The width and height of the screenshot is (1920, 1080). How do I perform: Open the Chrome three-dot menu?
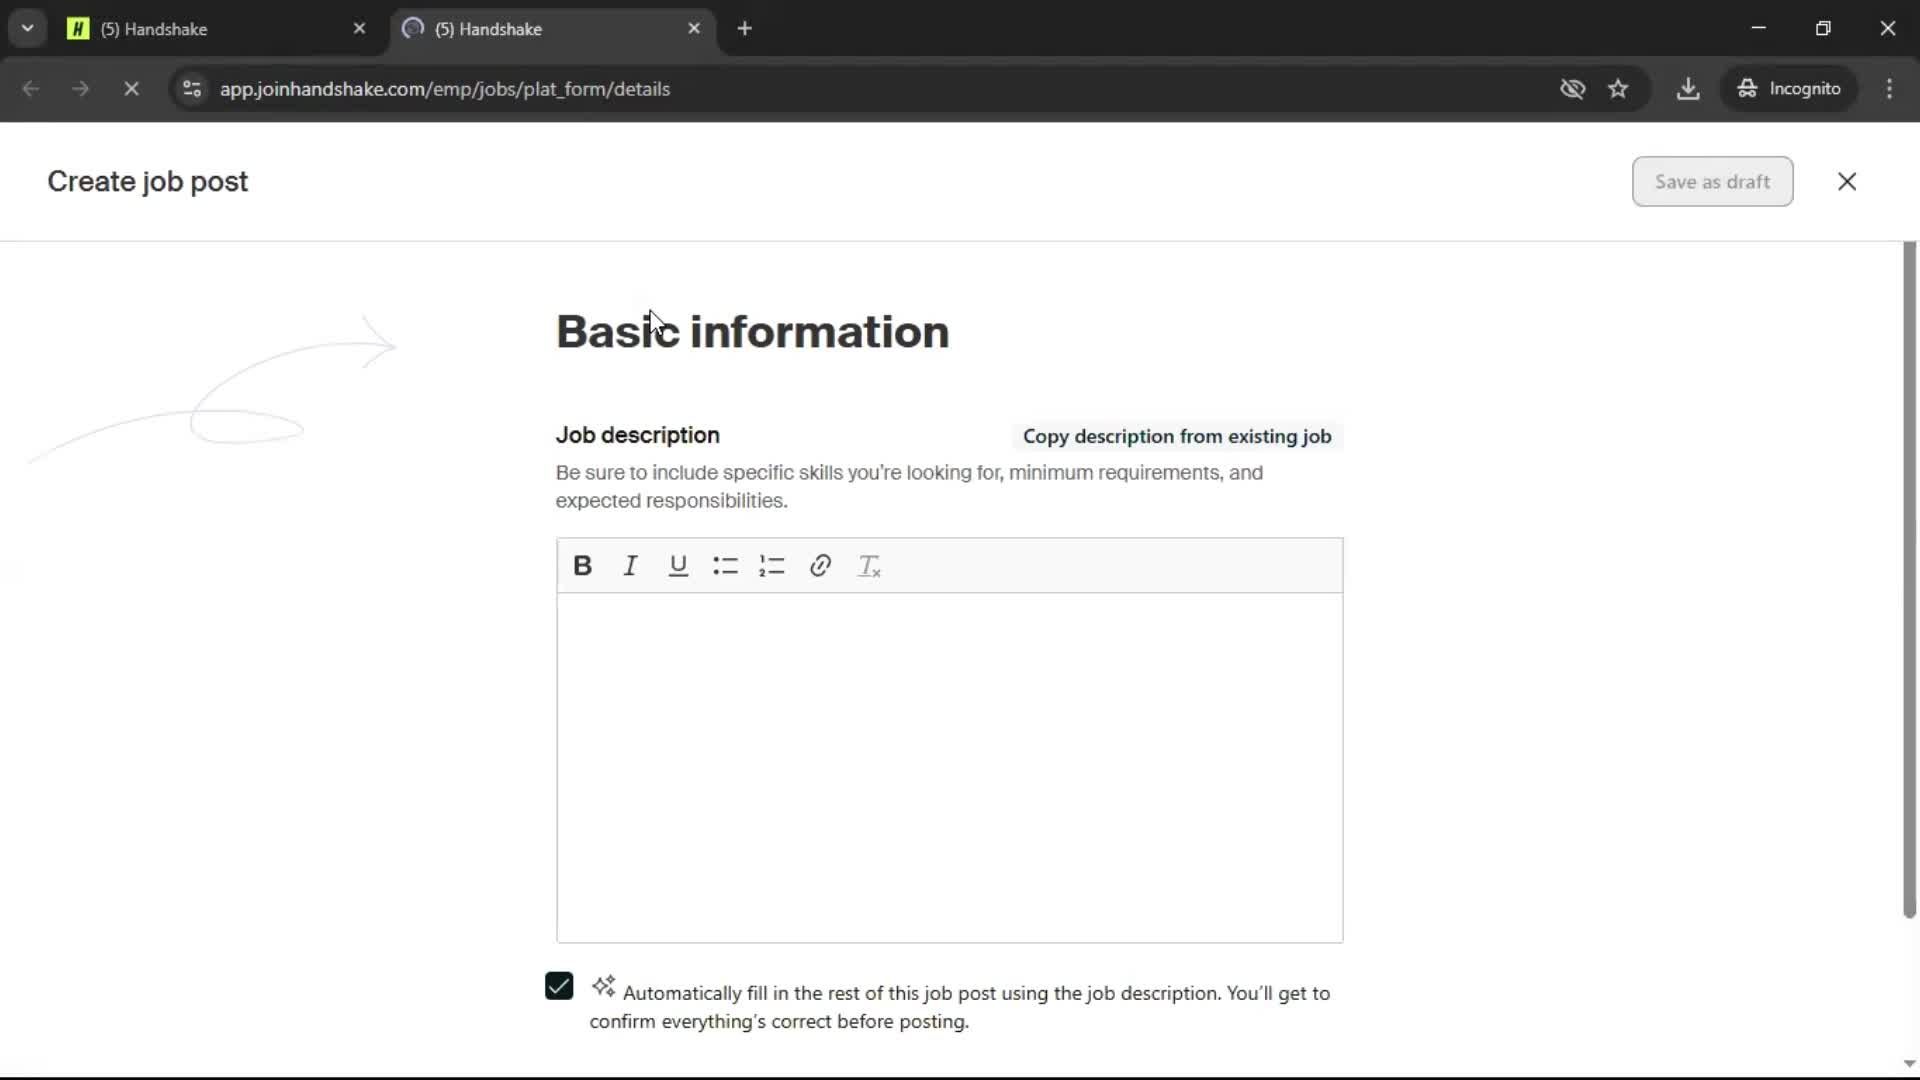[1889, 89]
